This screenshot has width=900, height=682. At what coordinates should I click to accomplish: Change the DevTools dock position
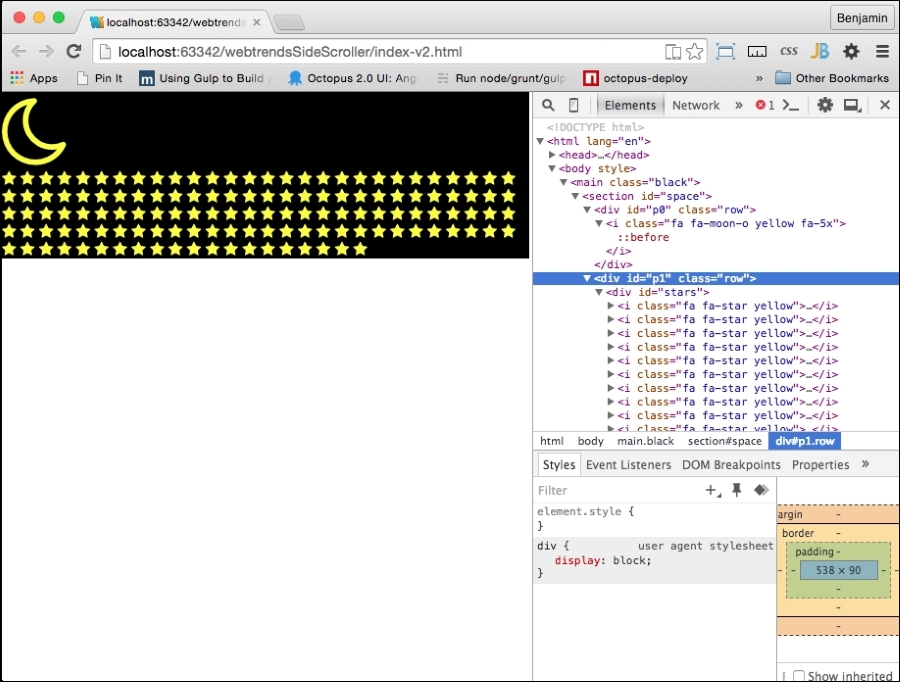tap(853, 104)
